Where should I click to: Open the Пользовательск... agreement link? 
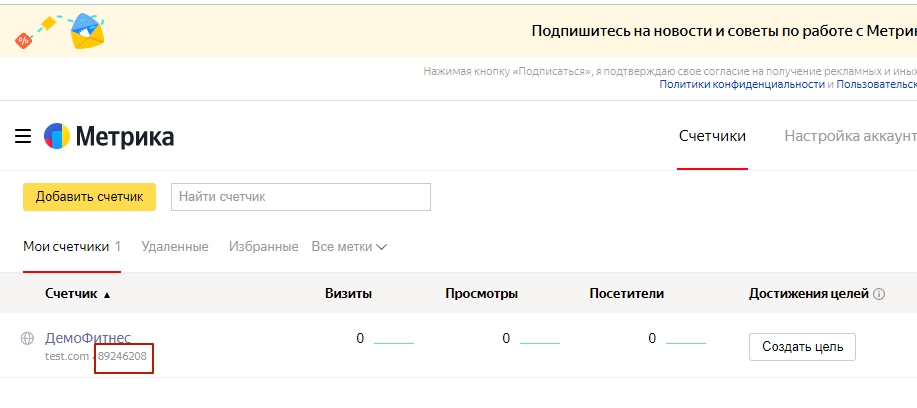(x=877, y=84)
